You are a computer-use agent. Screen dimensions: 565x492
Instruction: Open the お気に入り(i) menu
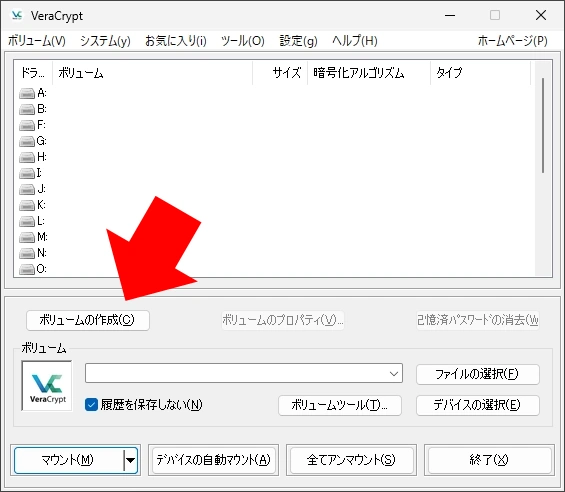click(x=176, y=41)
